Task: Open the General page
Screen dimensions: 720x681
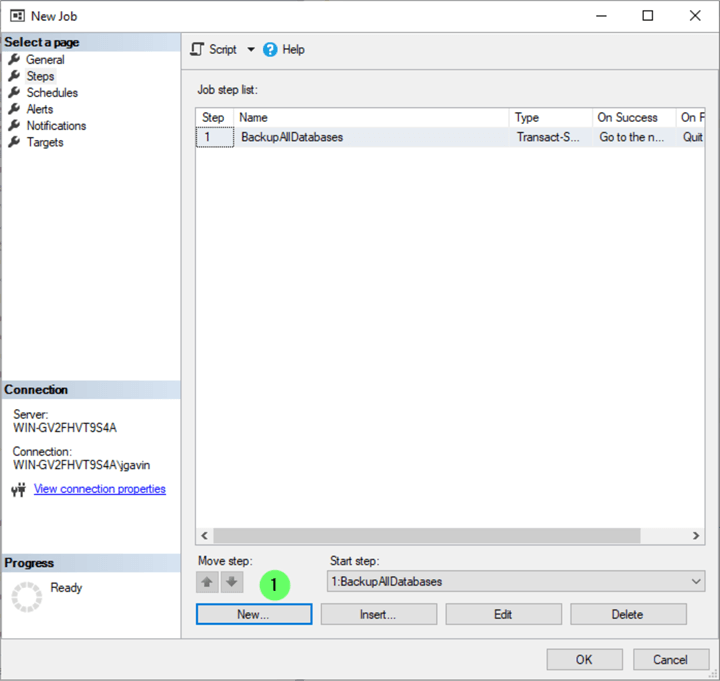Action: point(45,60)
